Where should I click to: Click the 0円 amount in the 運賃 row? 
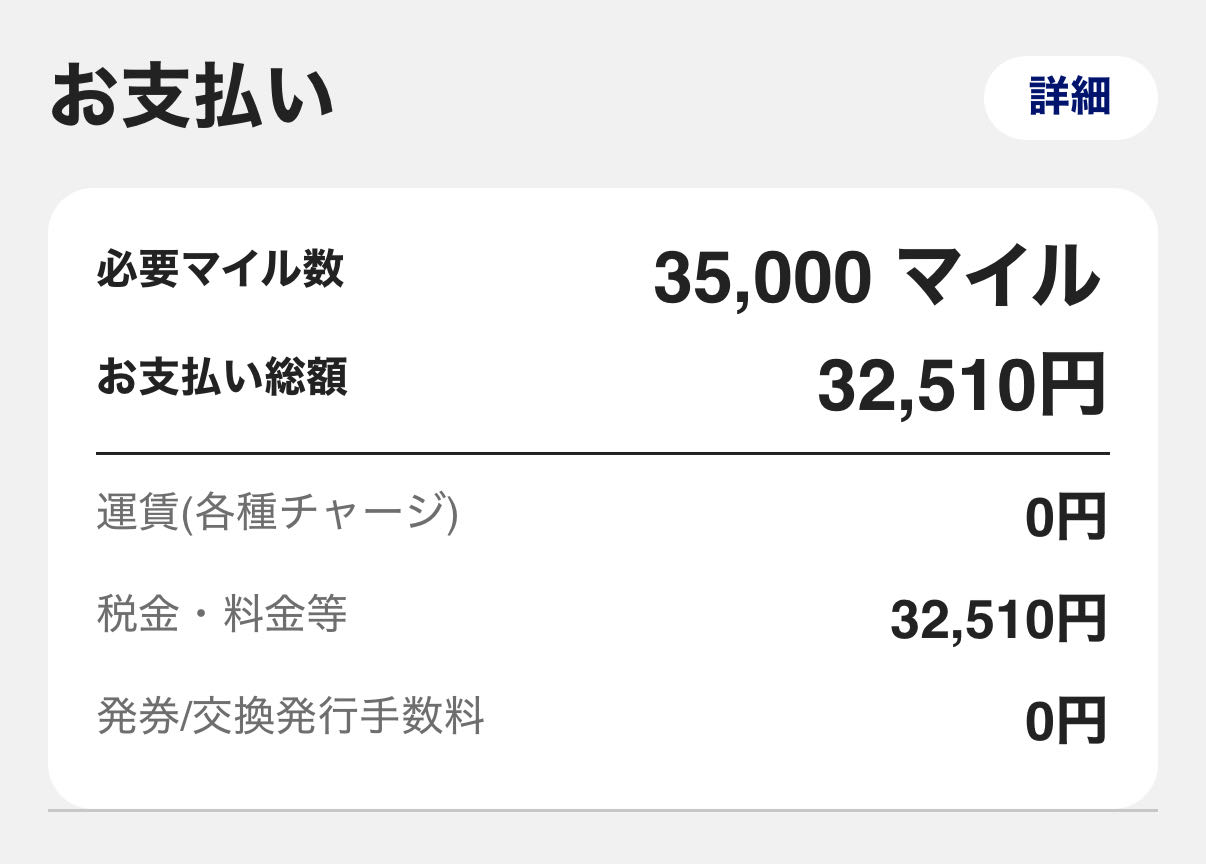[1066, 519]
